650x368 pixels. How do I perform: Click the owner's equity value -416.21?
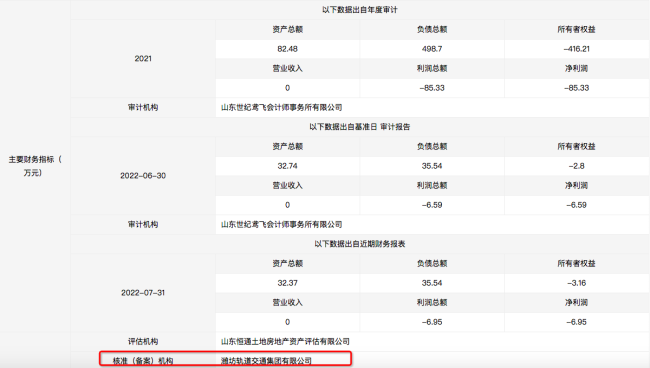576,49
